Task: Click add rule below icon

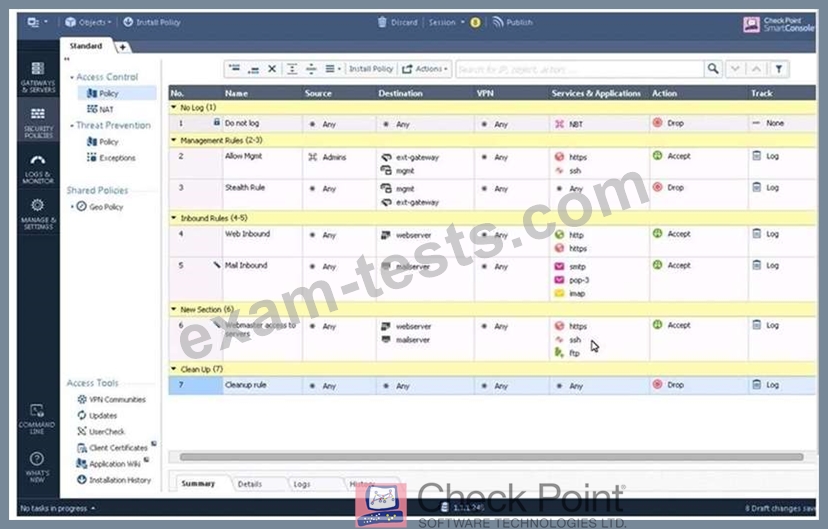Action: point(253,69)
